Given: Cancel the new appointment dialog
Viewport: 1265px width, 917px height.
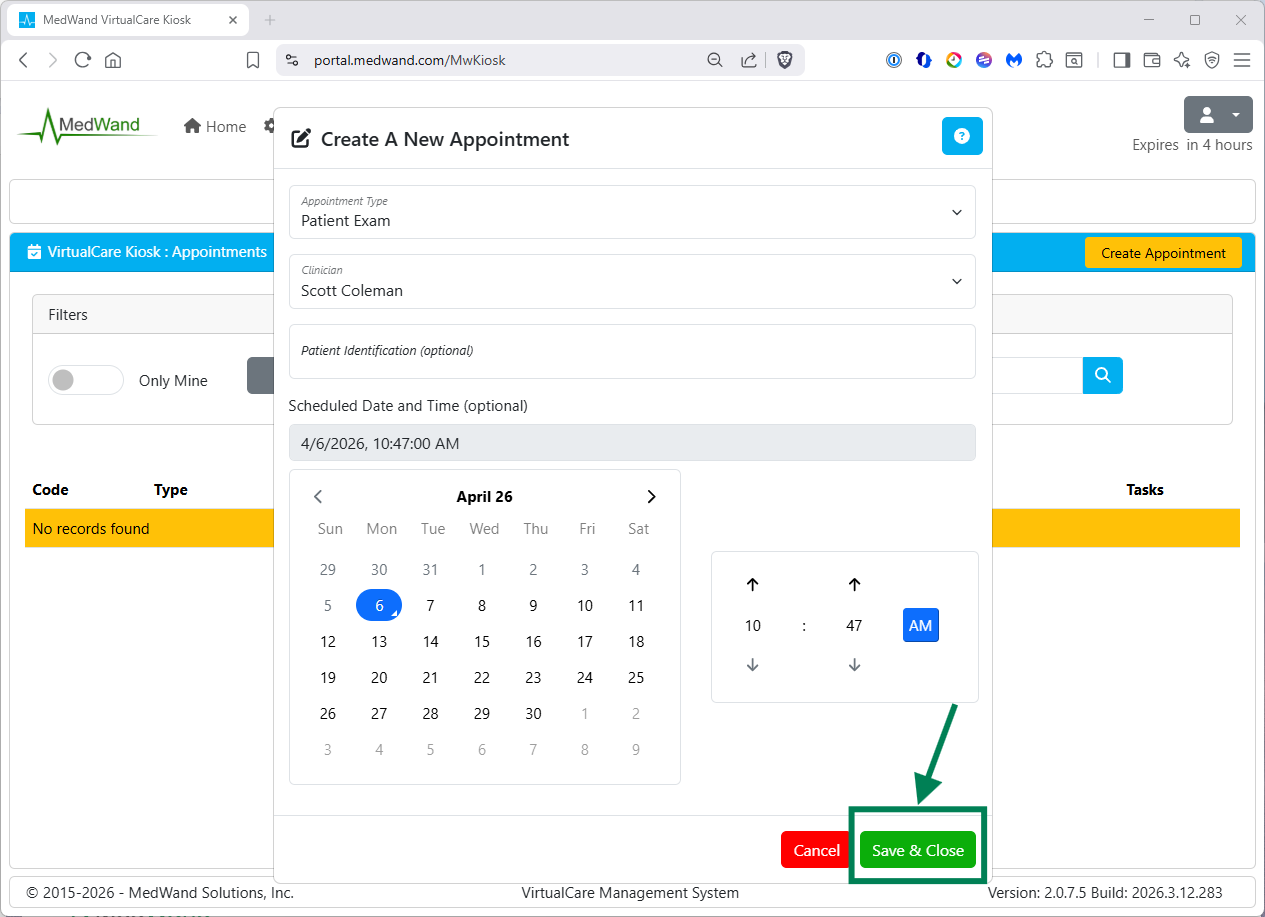Looking at the screenshot, I should tap(816, 850).
